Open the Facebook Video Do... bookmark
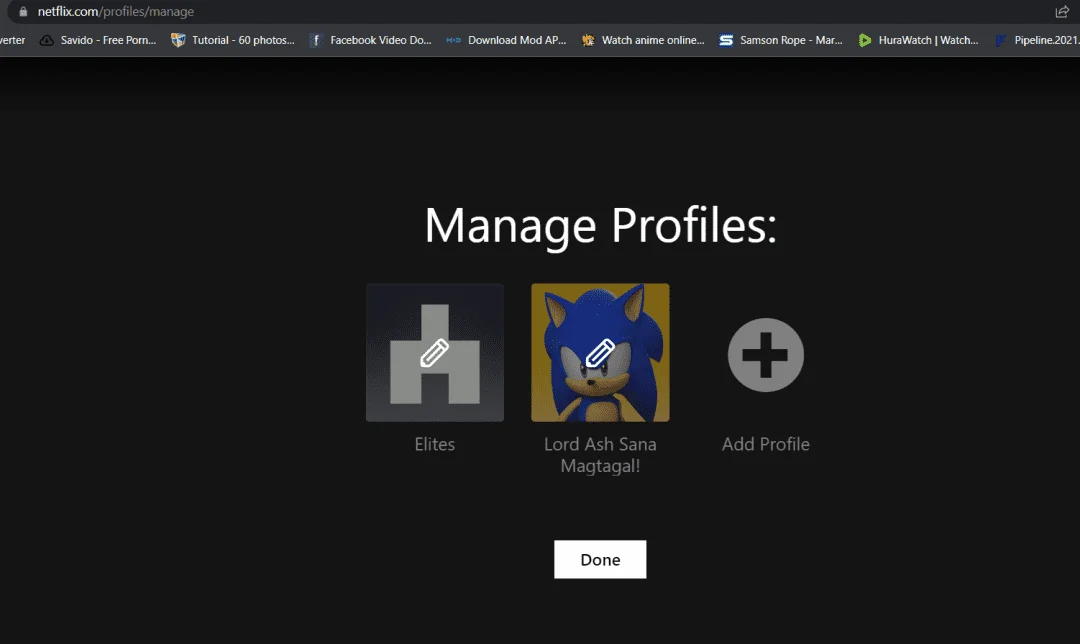Image resolution: width=1080 pixels, height=644 pixels. [371, 40]
